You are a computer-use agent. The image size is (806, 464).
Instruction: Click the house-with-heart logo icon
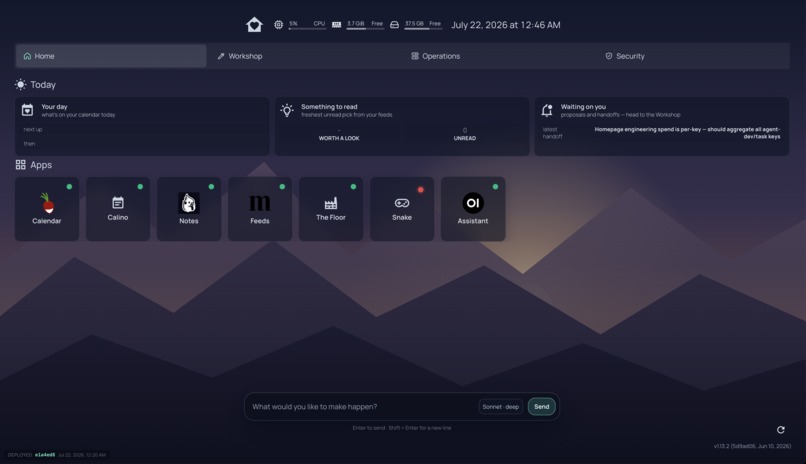click(x=254, y=25)
